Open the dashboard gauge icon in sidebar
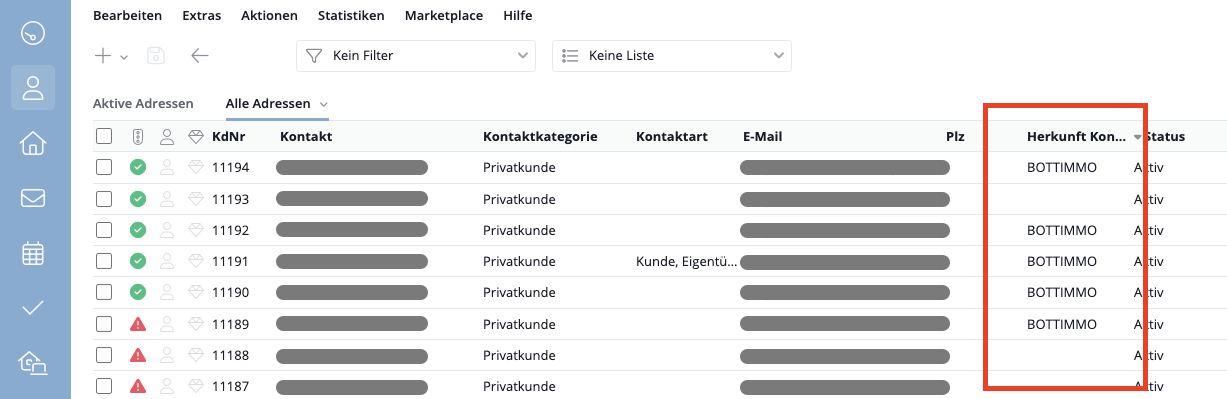The width and height of the screenshot is (1227, 399). [33, 31]
